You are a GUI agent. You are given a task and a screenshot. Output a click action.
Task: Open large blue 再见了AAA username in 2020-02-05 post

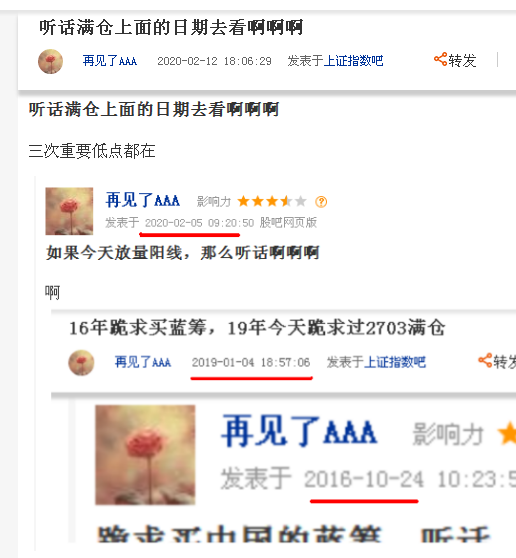(x=143, y=200)
